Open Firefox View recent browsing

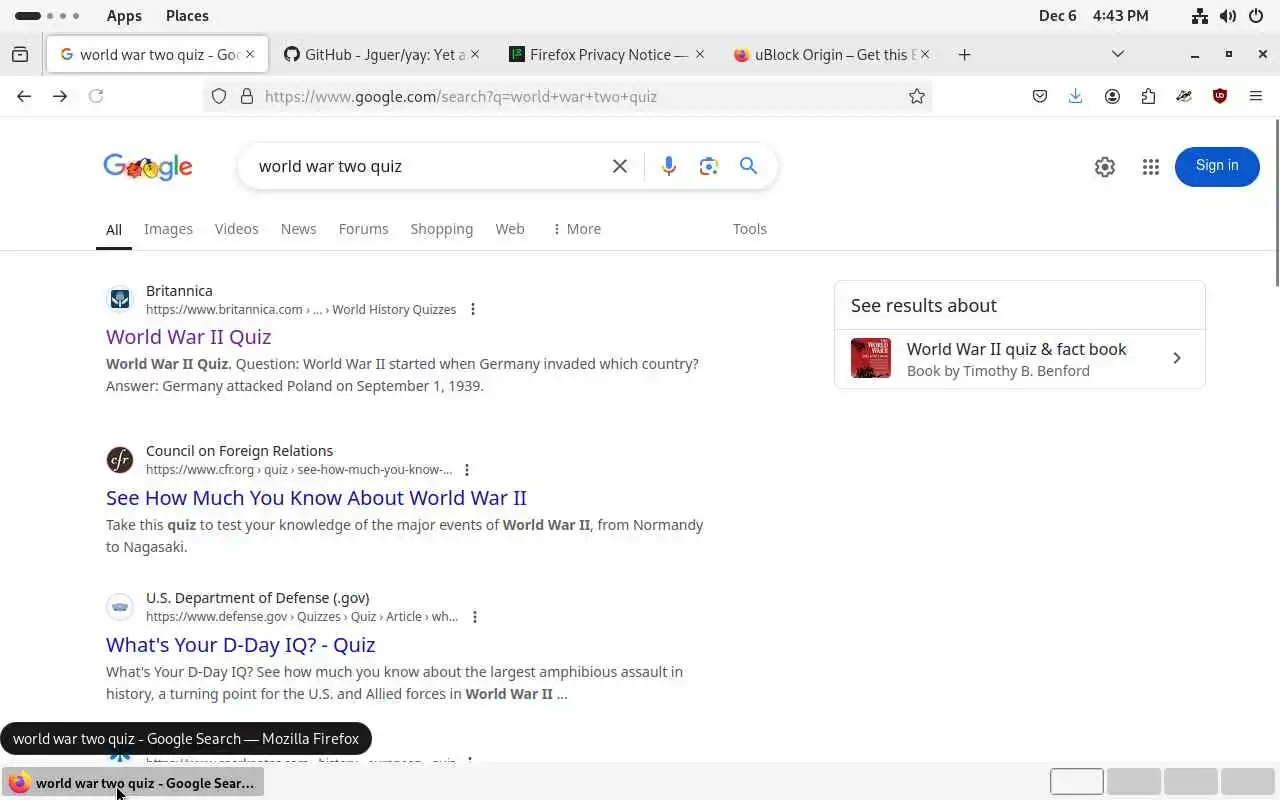tap(20, 55)
